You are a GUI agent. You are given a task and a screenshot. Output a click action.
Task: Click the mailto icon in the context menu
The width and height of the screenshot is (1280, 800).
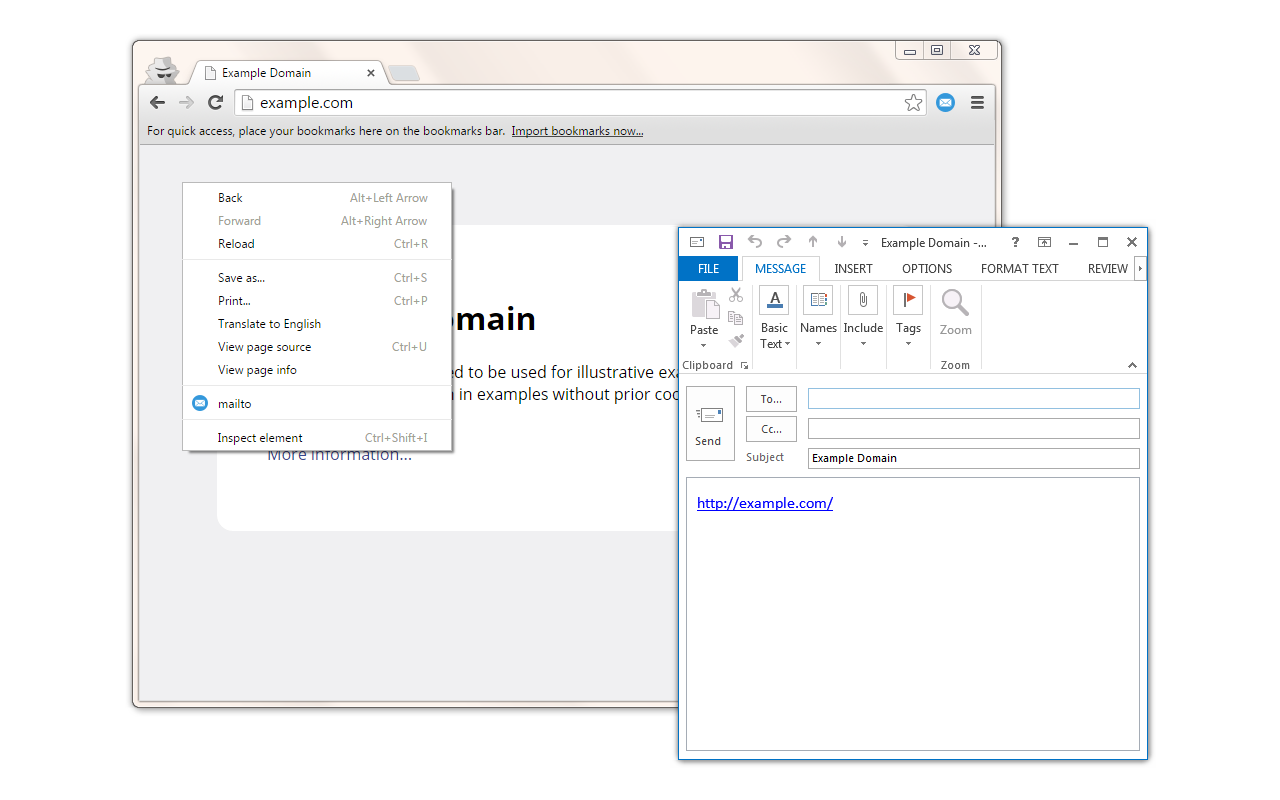click(x=200, y=403)
